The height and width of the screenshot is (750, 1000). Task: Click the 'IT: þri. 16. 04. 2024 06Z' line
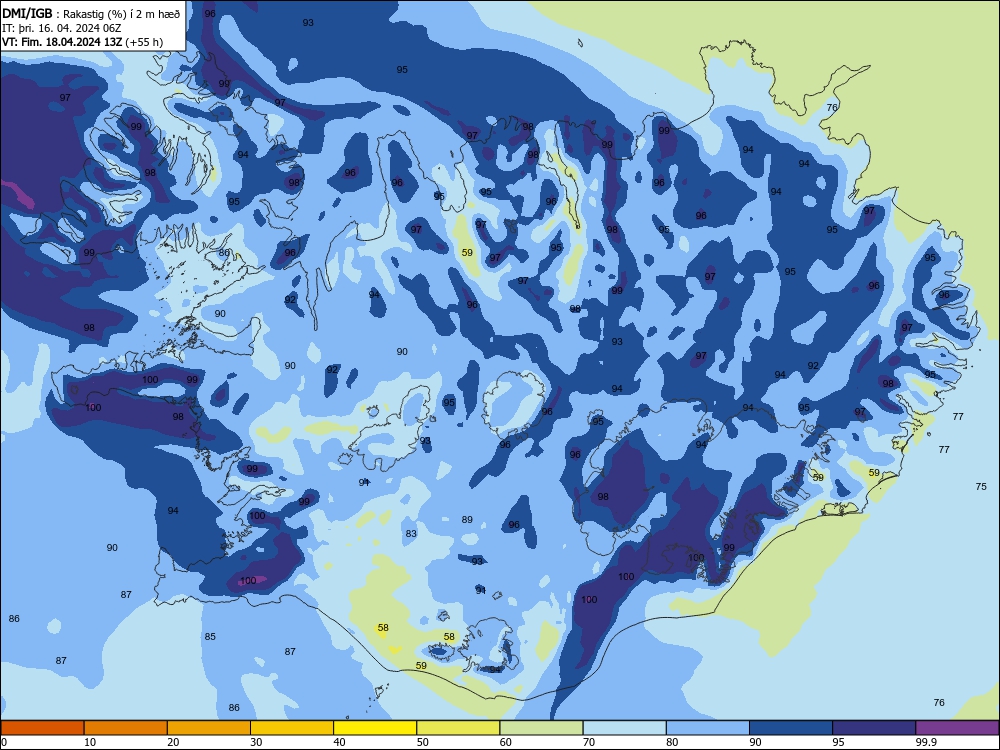click(61, 28)
